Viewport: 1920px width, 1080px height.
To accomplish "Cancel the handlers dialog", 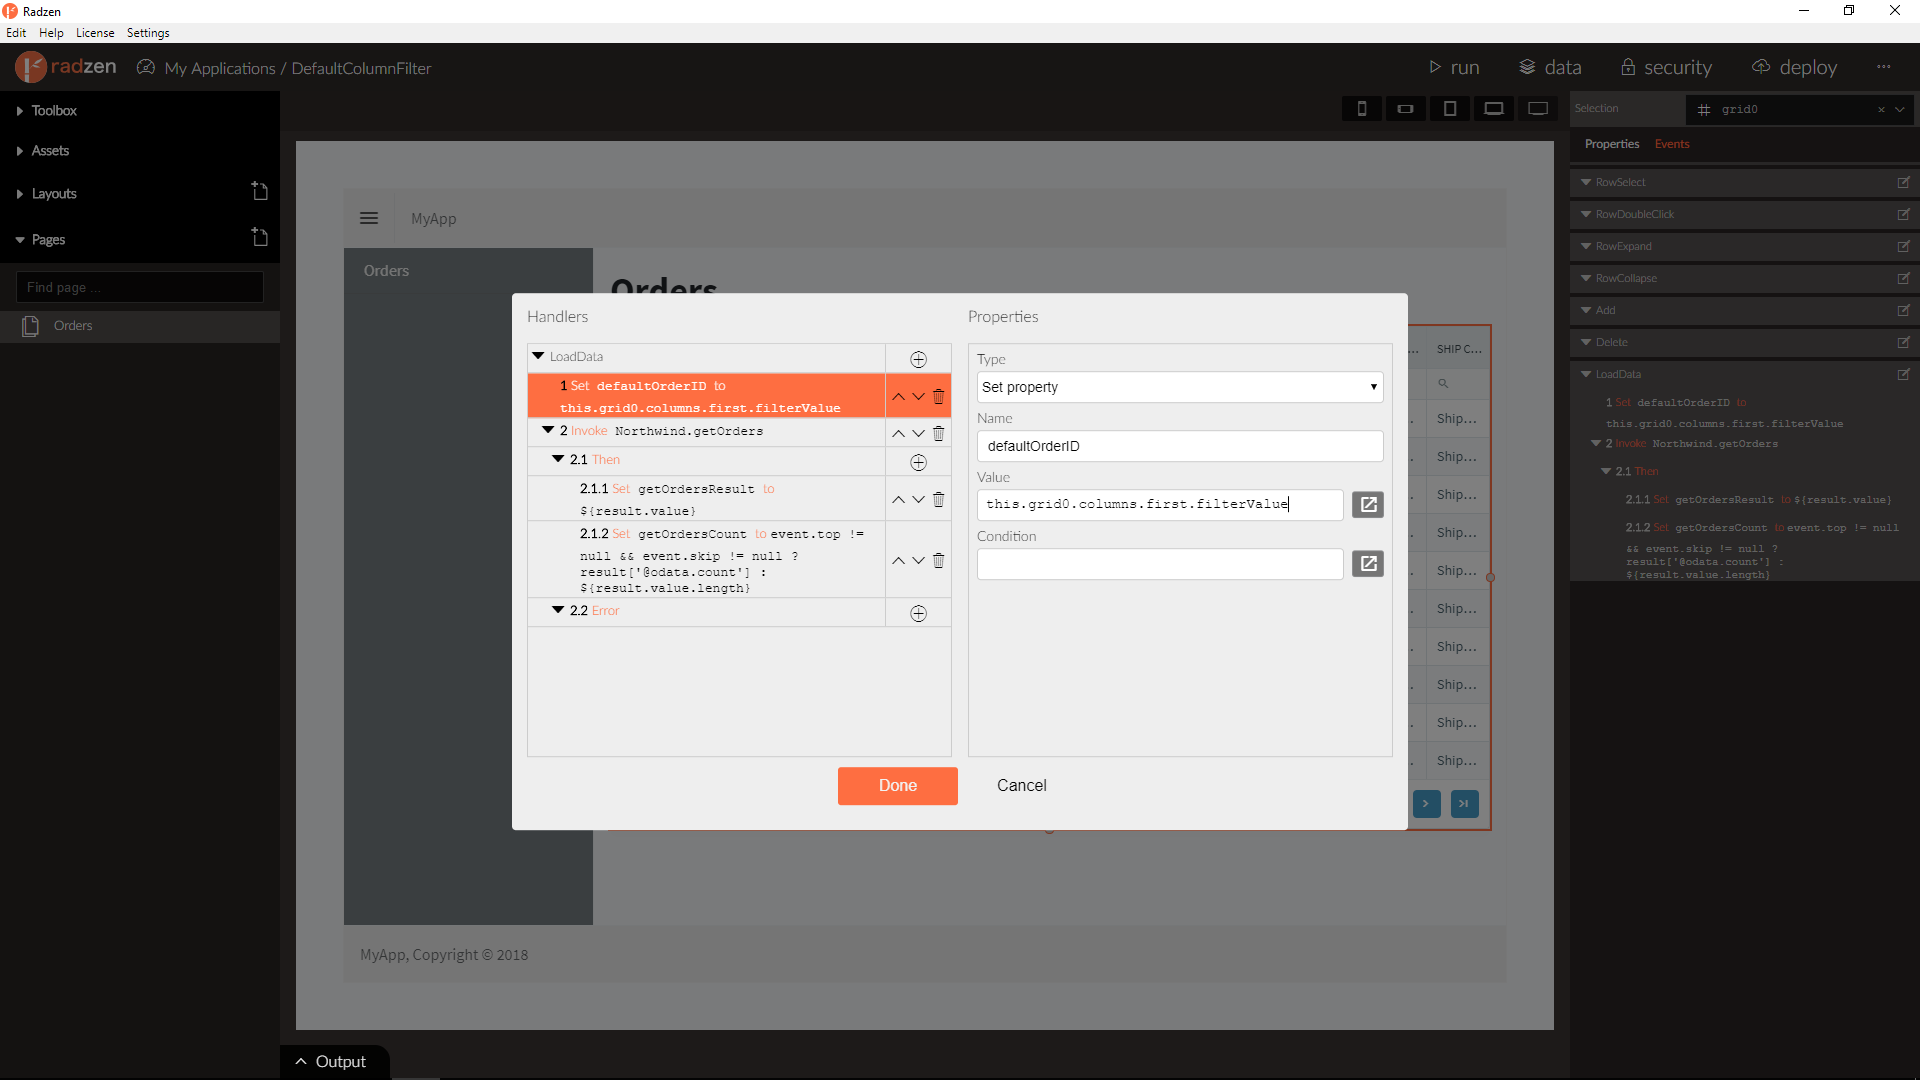I will [1022, 786].
